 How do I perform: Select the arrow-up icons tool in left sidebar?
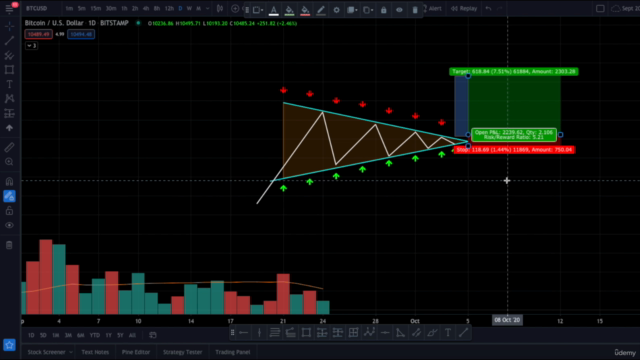pyautogui.click(x=9, y=128)
